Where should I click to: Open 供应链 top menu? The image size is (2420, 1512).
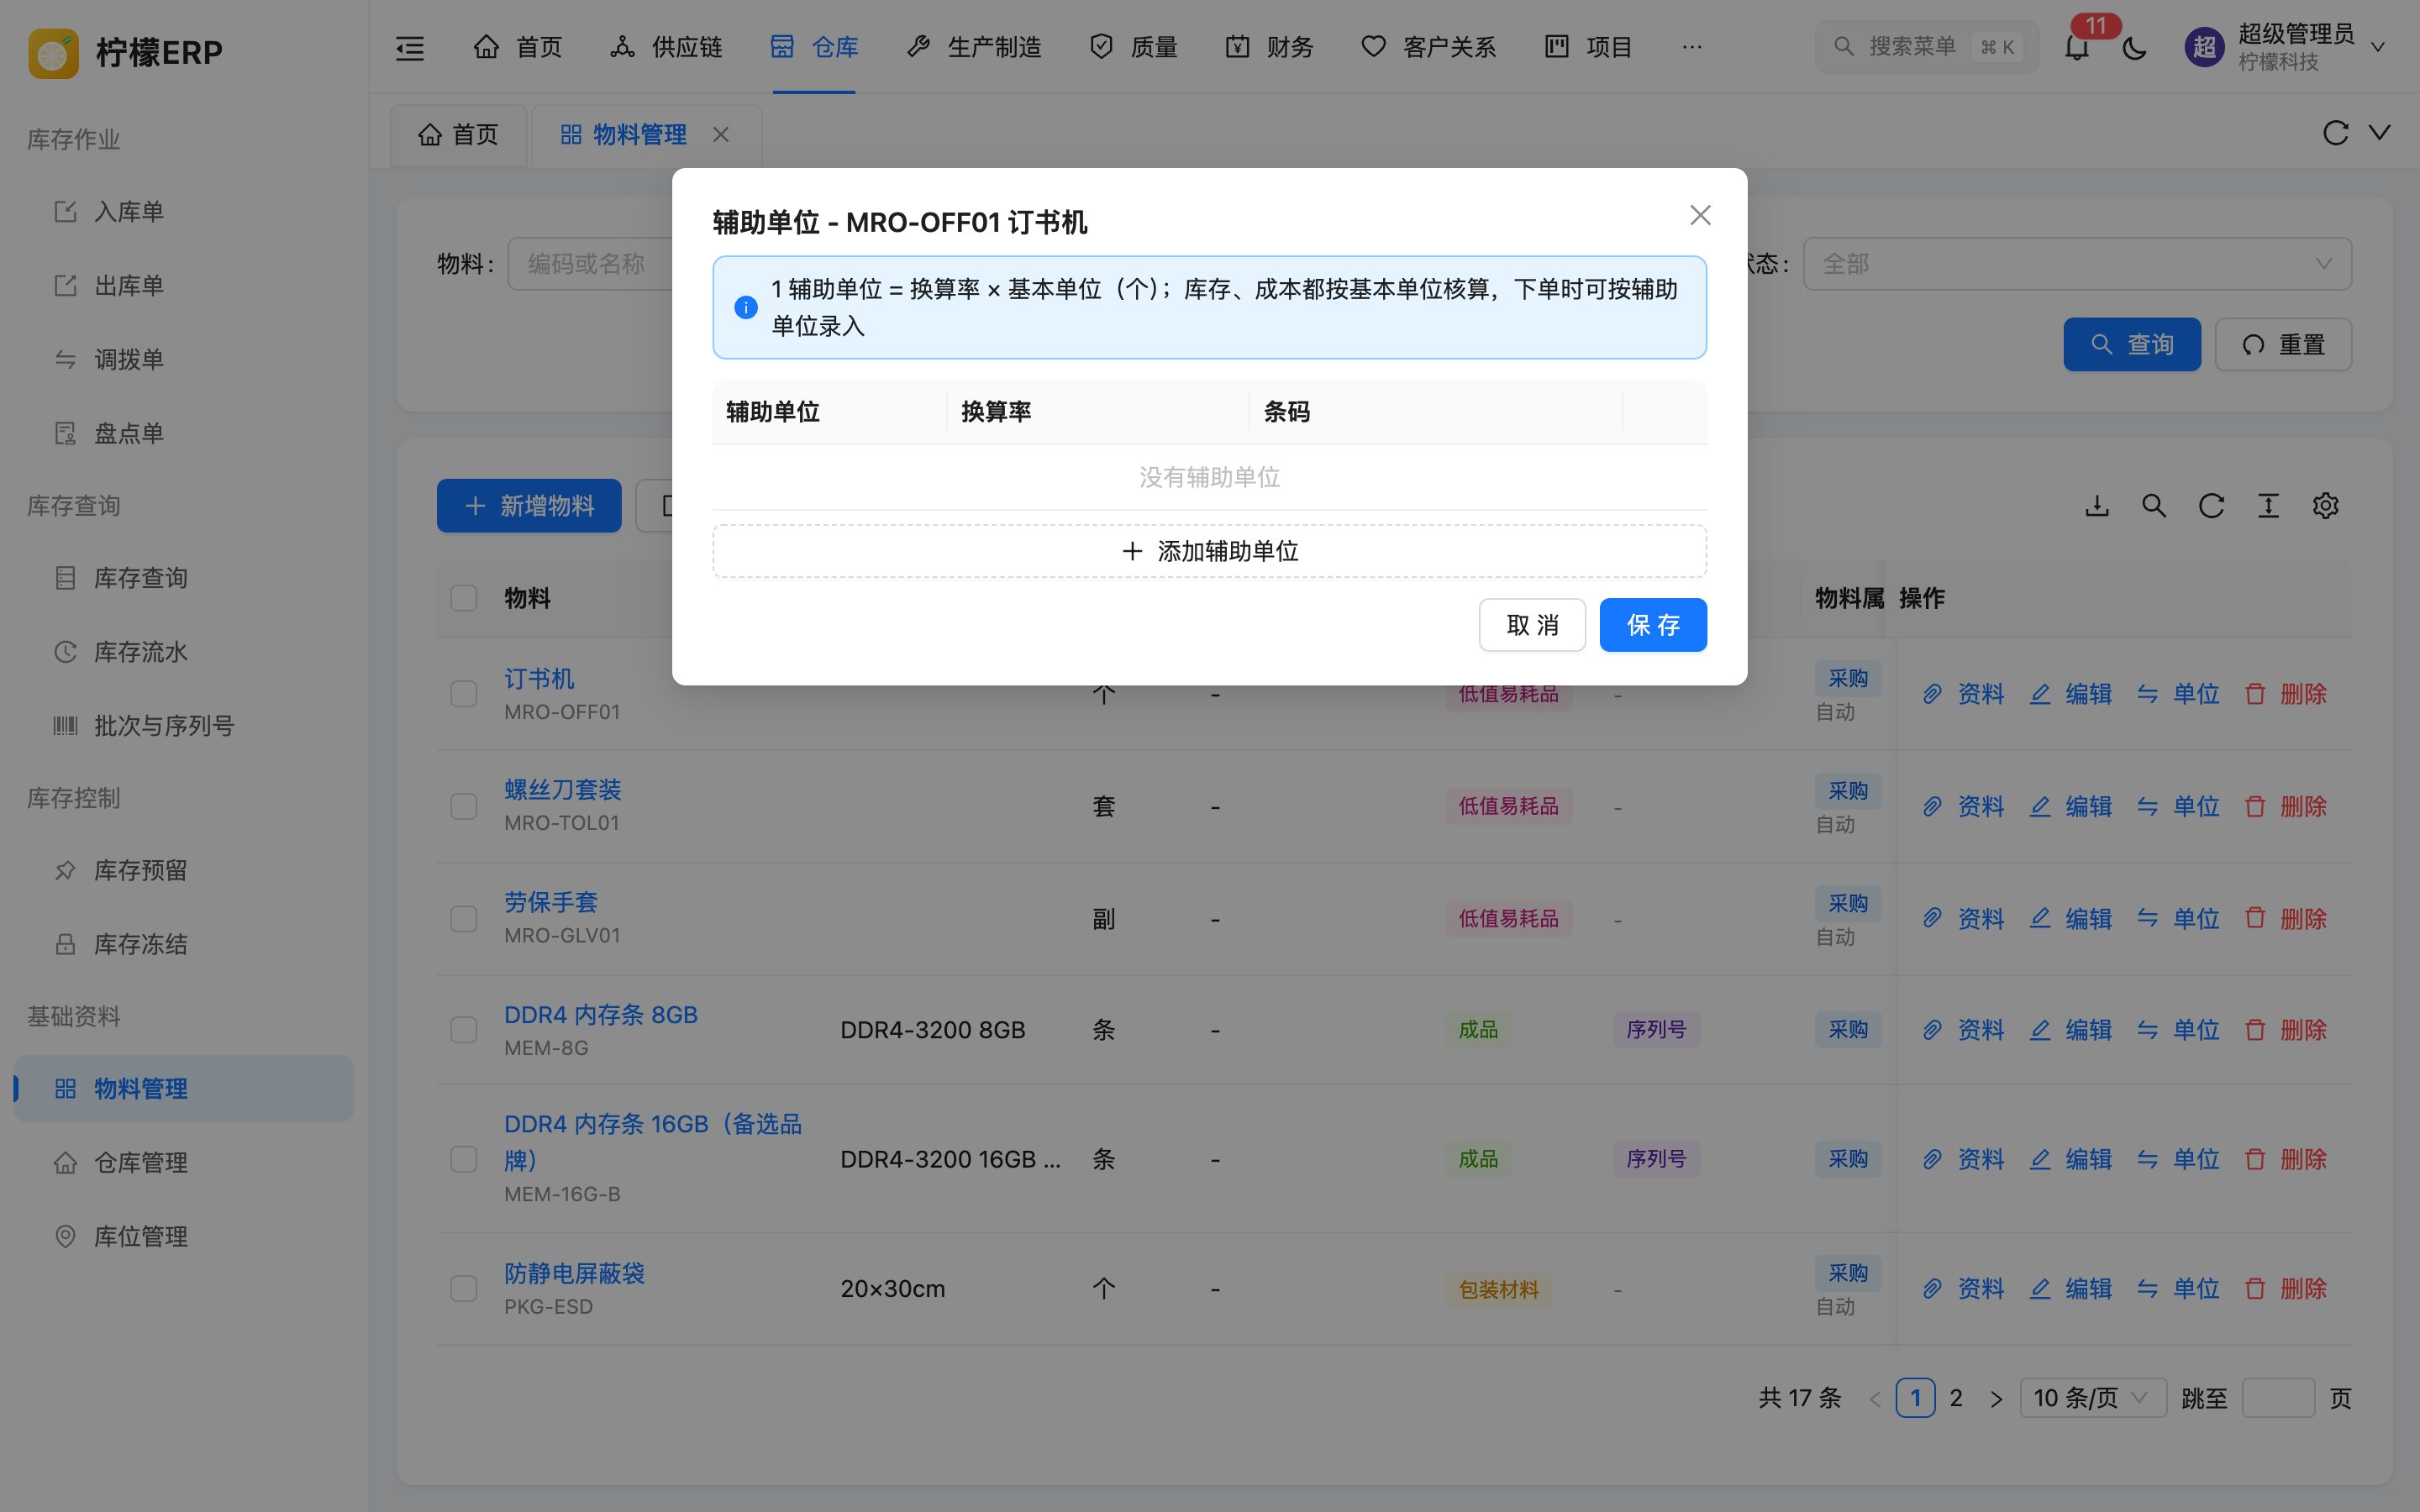(x=666, y=47)
